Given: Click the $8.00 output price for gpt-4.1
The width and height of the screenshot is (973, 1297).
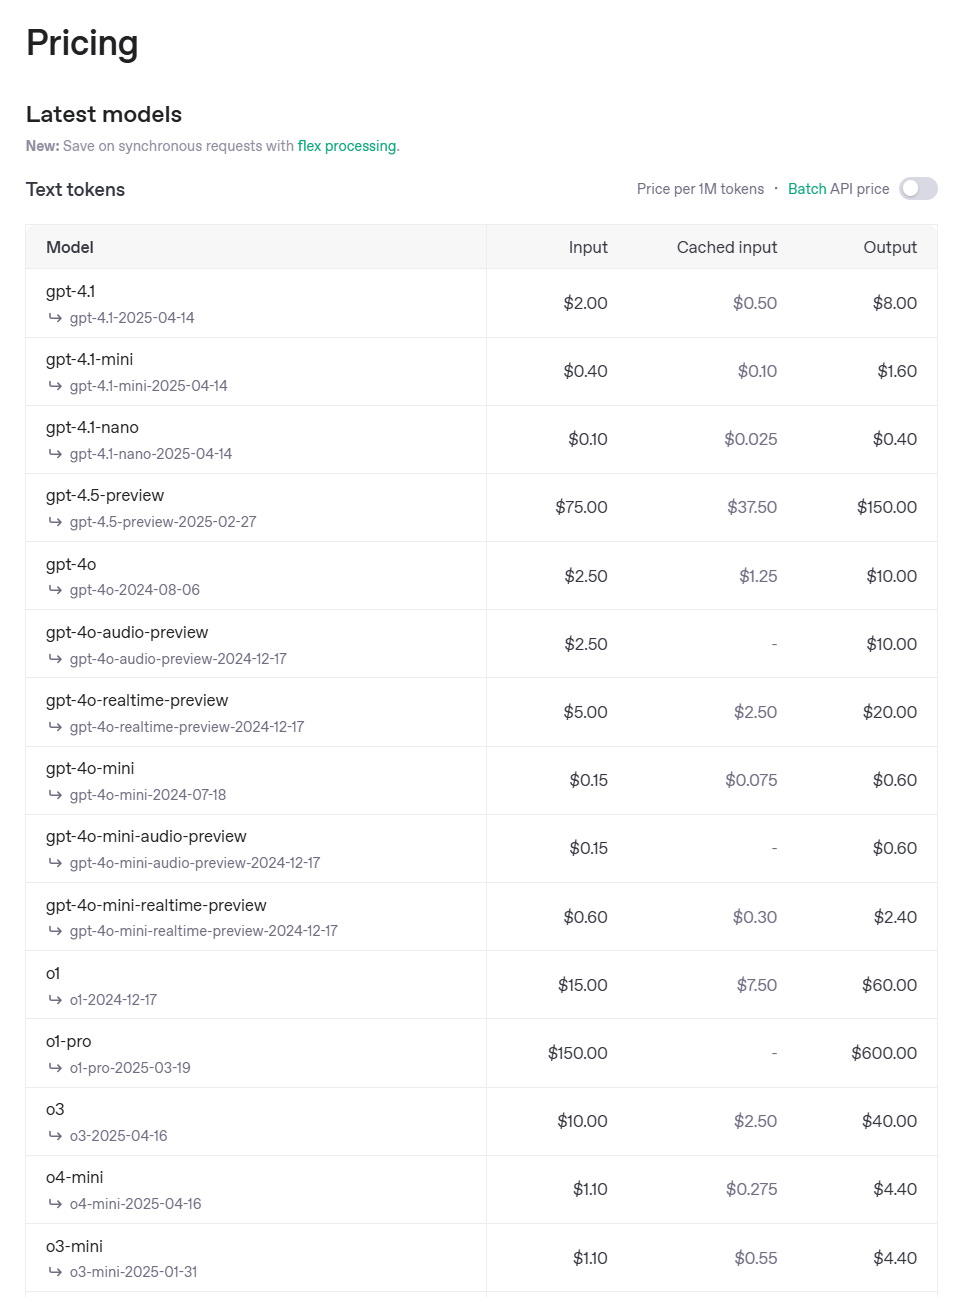Looking at the screenshot, I should (x=895, y=303).
